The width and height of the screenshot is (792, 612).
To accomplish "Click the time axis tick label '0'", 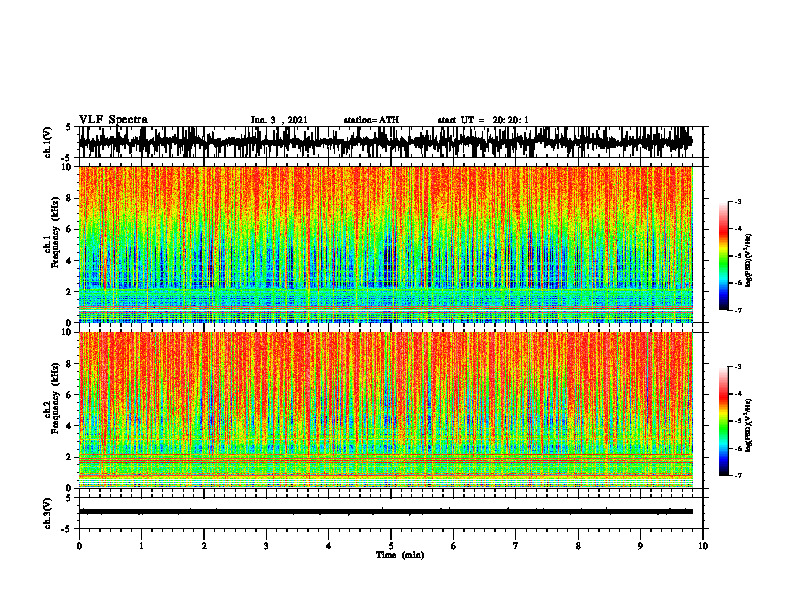I will [x=79, y=546].
